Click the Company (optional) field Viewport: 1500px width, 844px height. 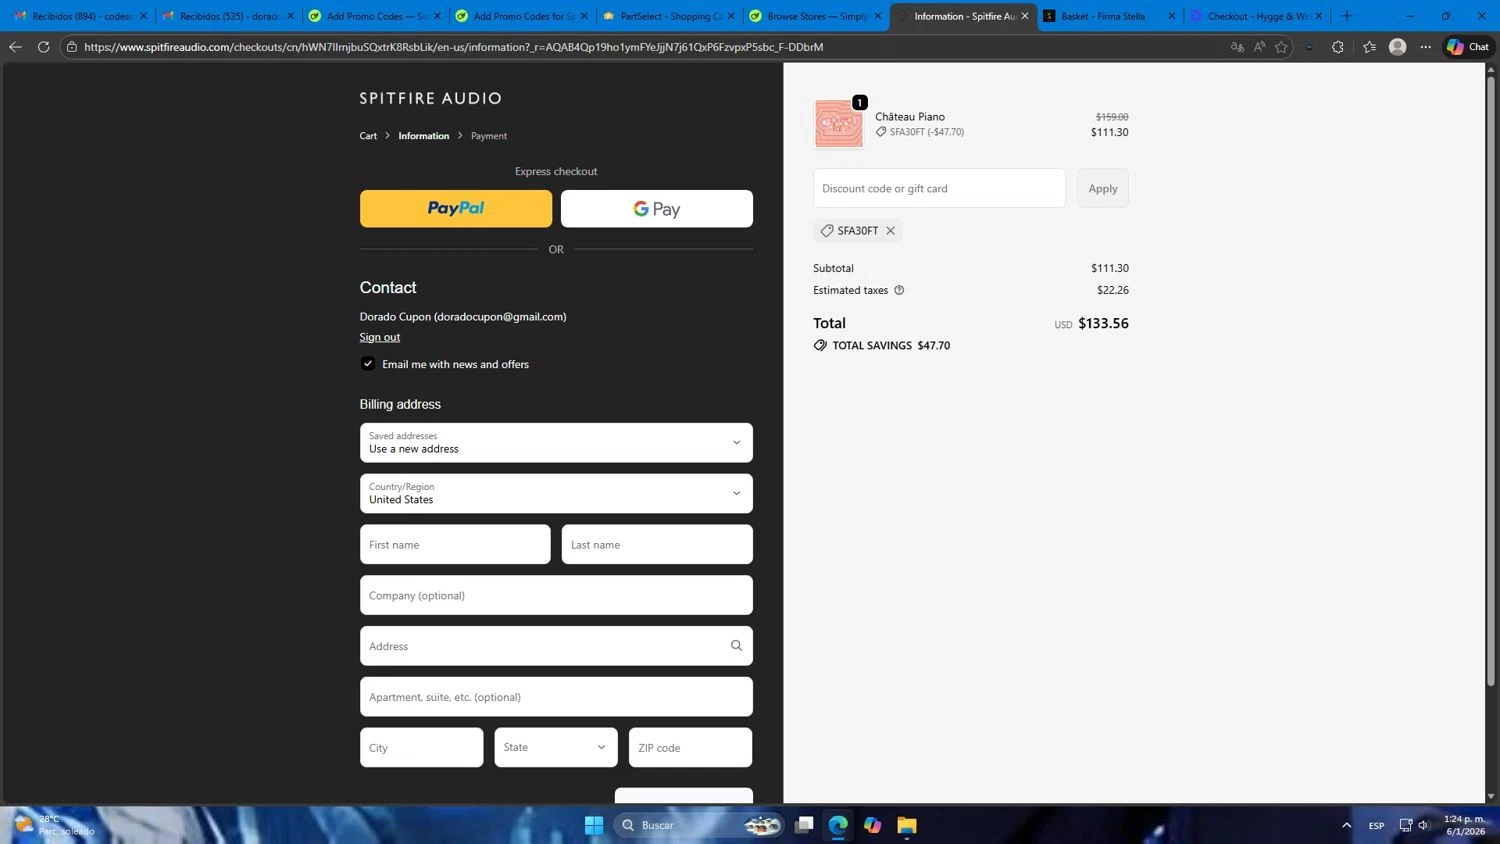[x=556, y=596]
